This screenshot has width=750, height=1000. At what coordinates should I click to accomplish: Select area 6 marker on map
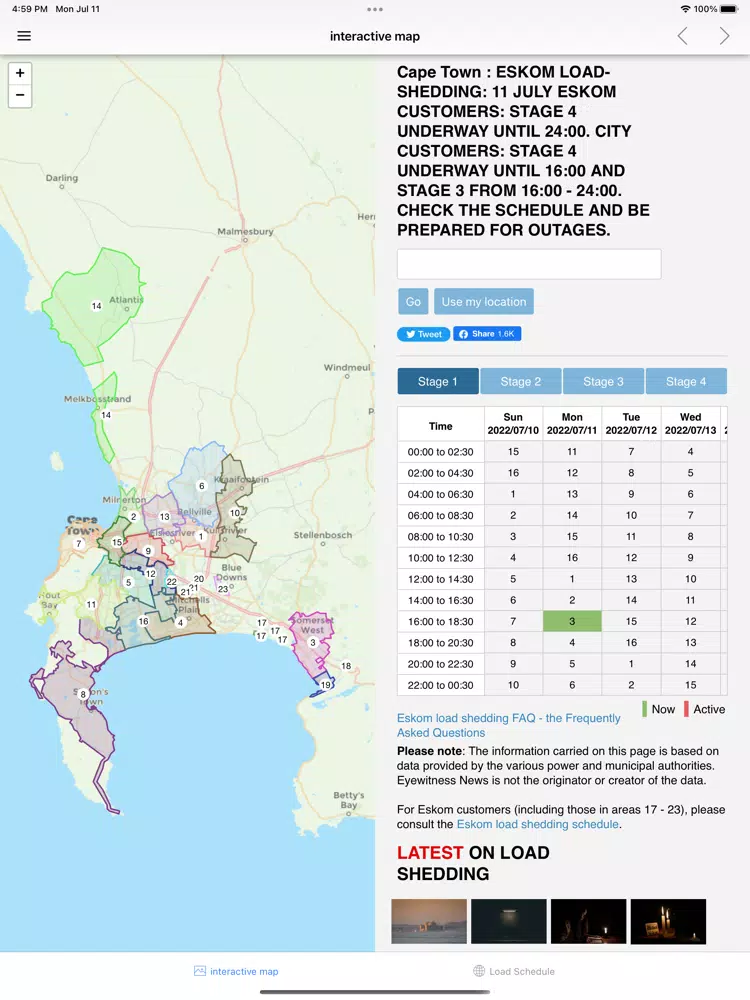tap(202, 486)
